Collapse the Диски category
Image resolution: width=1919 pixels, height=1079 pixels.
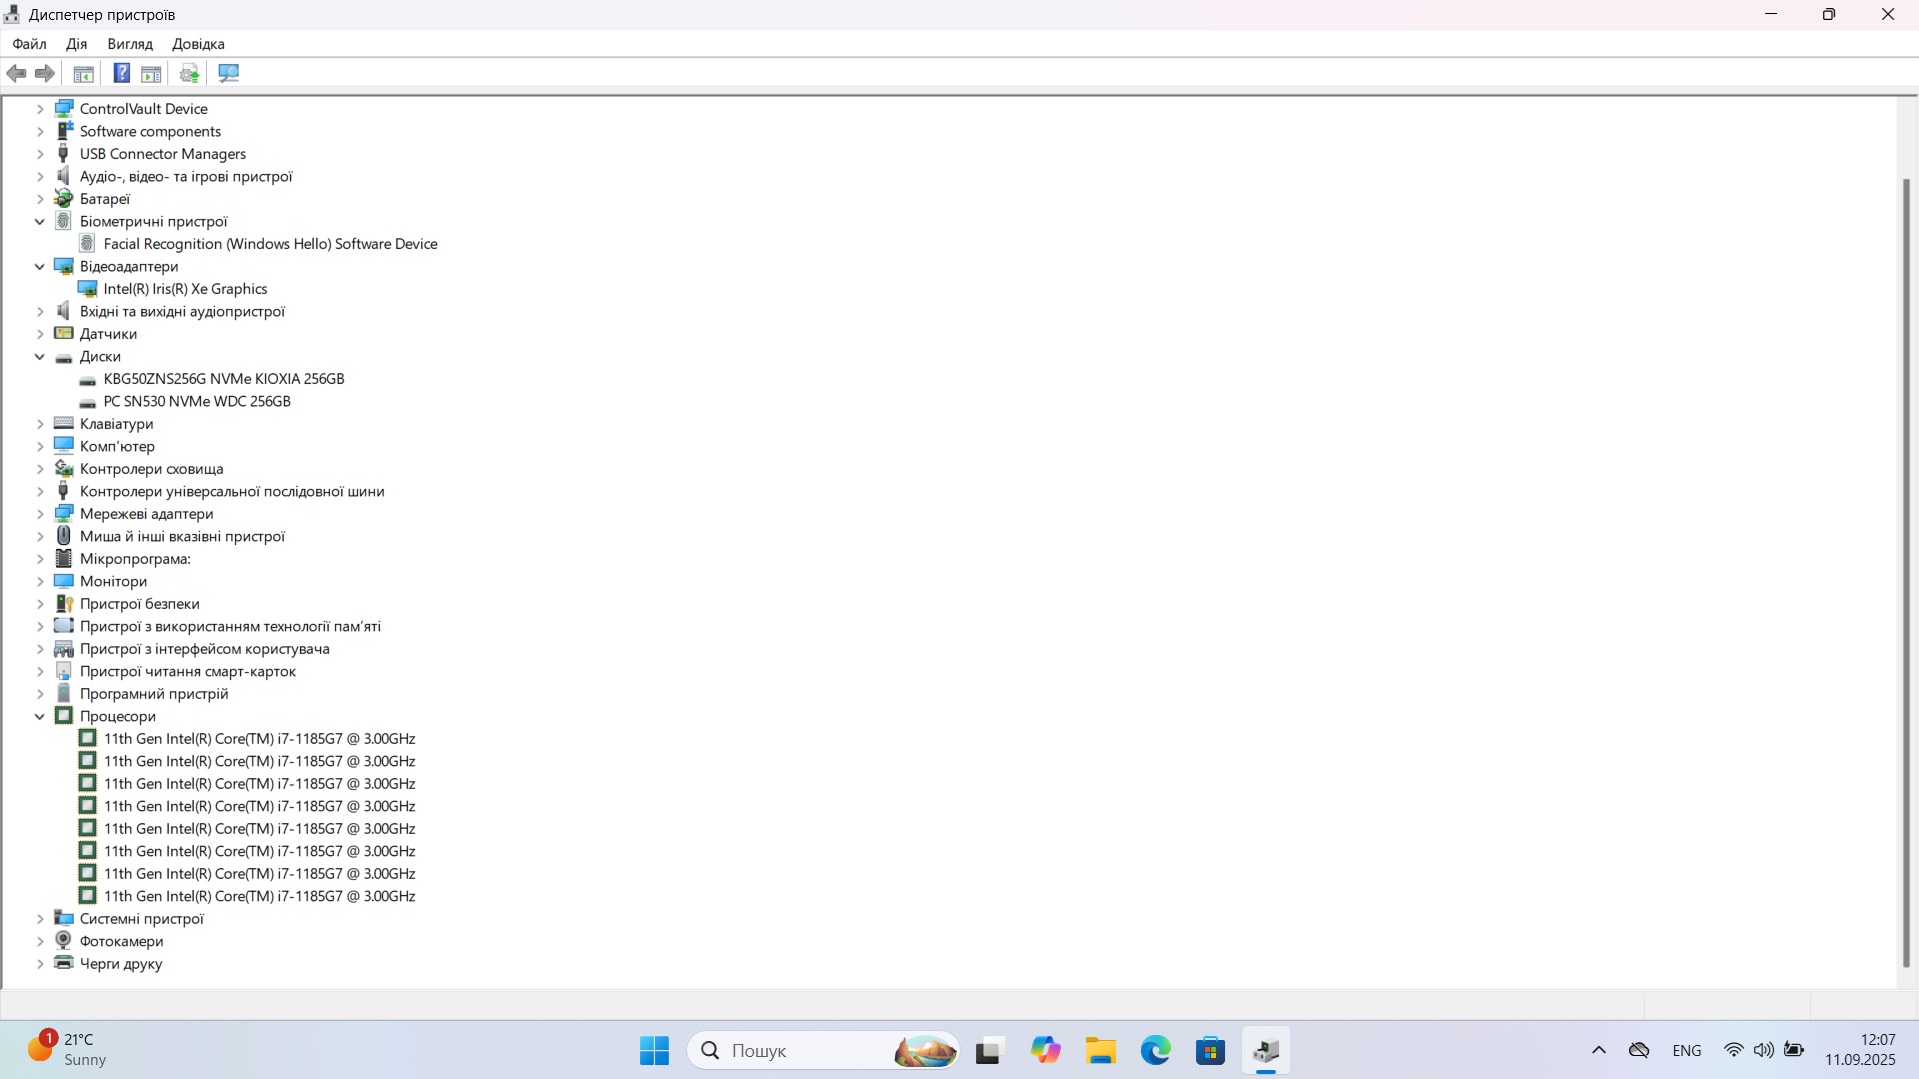[40, 357]
